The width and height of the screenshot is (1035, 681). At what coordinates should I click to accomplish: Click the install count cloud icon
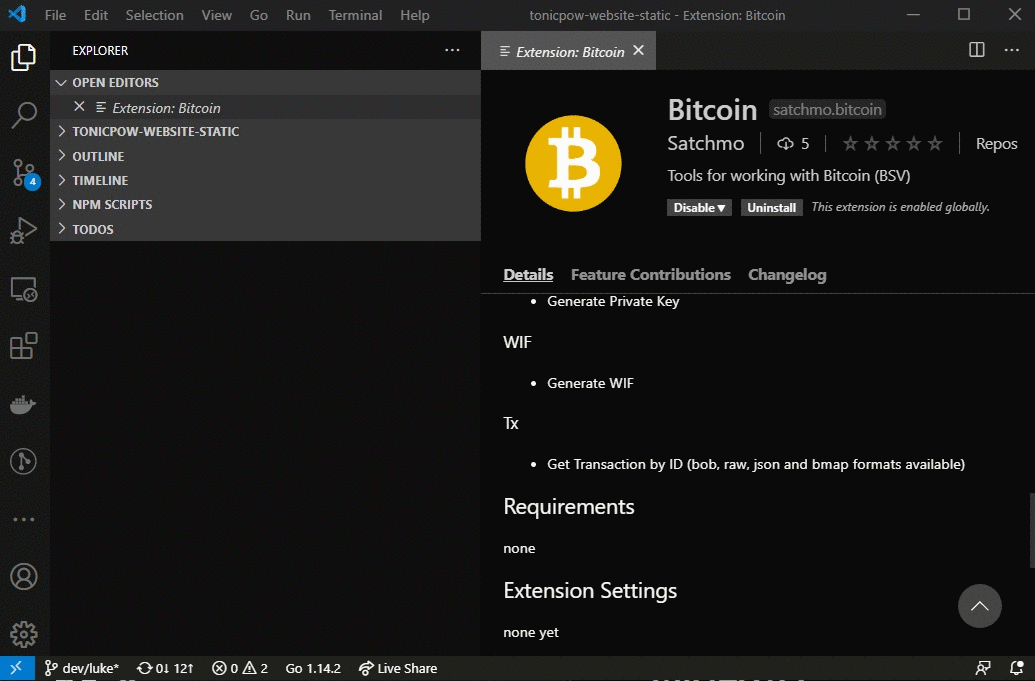pyautogui.click(x=785, y=143)
